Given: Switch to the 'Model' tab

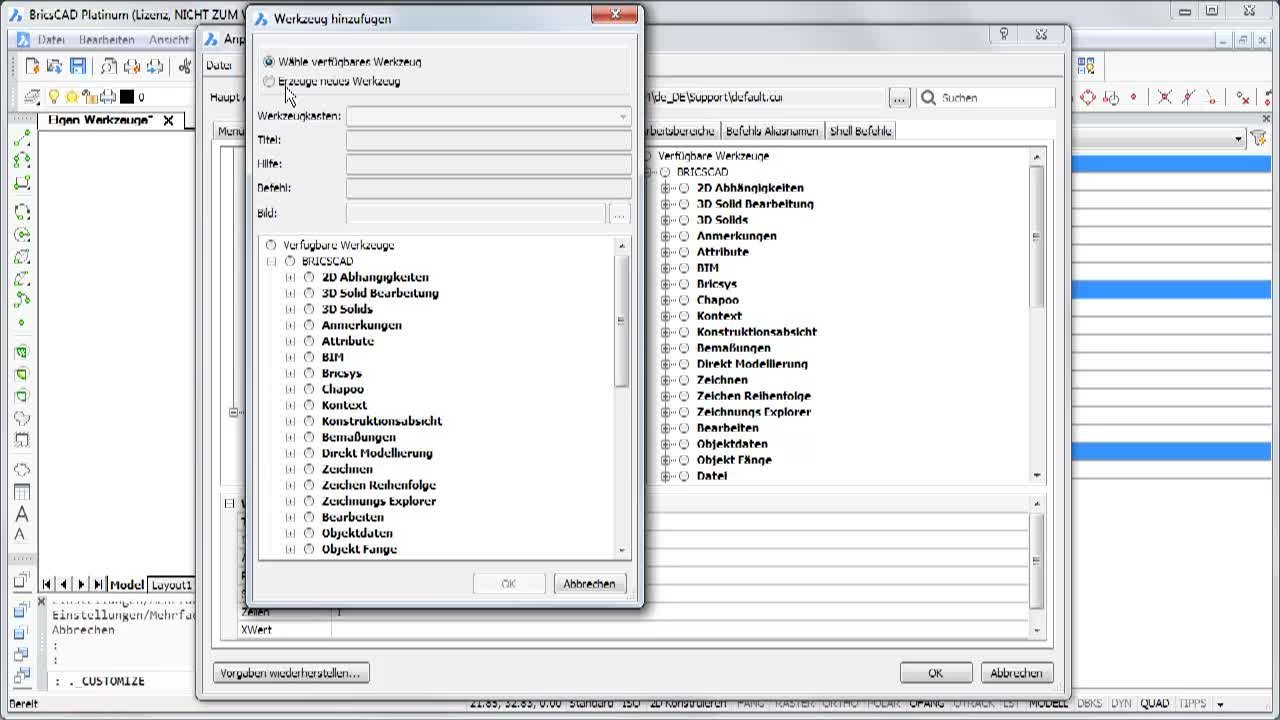Looking at the screenshot, I should pyautogui.click(x=127, y=585).
